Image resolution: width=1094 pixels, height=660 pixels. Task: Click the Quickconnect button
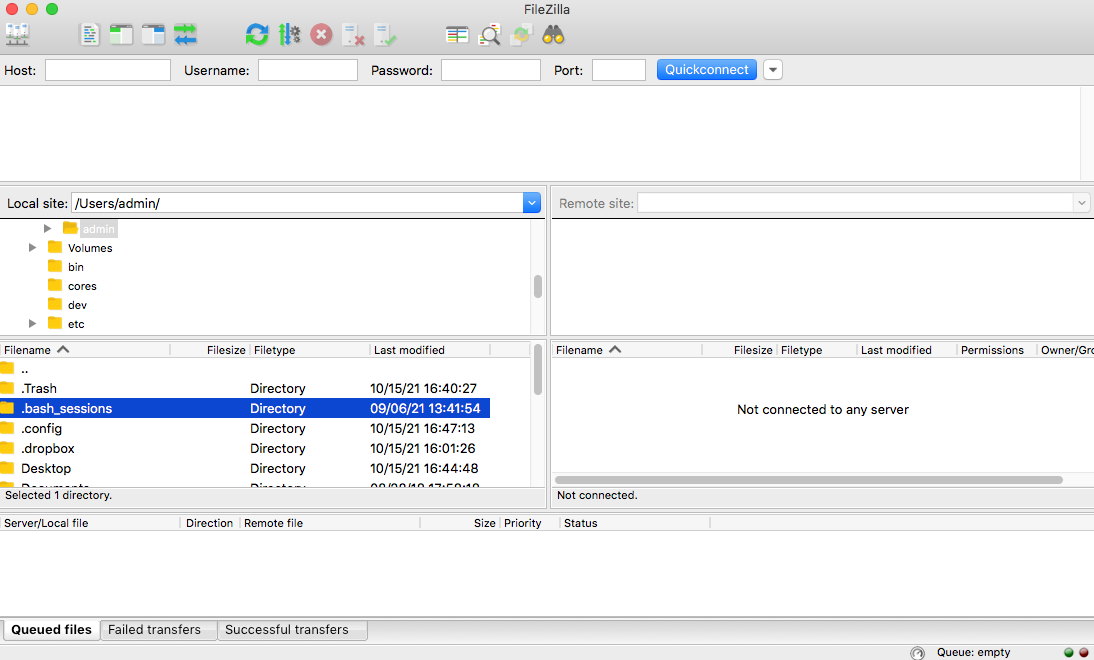[x=706, y=70]
